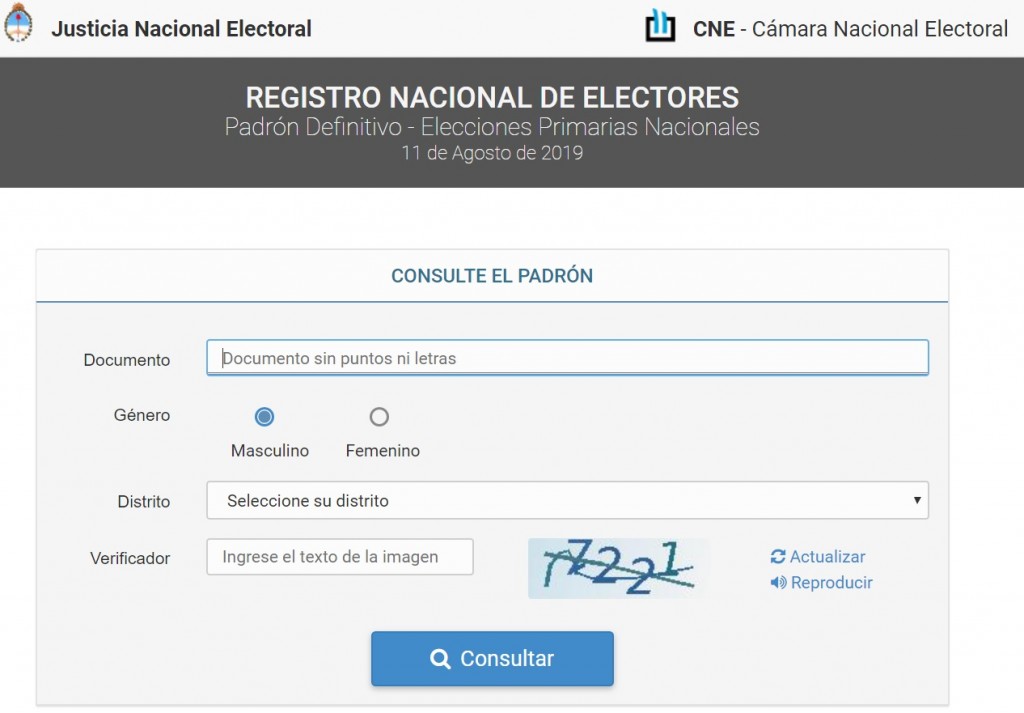
Task: Click the captcha image
Action: pyautogui.click(x=618, y=568)
